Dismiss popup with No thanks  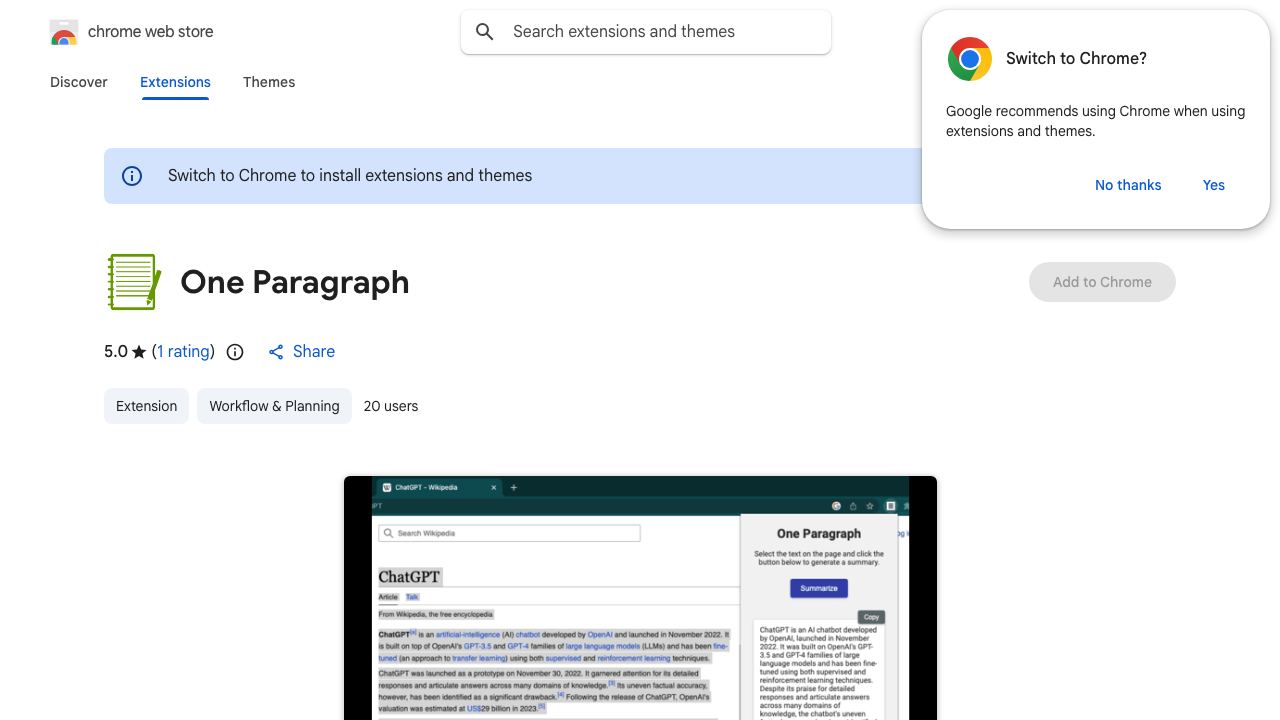1128,185
